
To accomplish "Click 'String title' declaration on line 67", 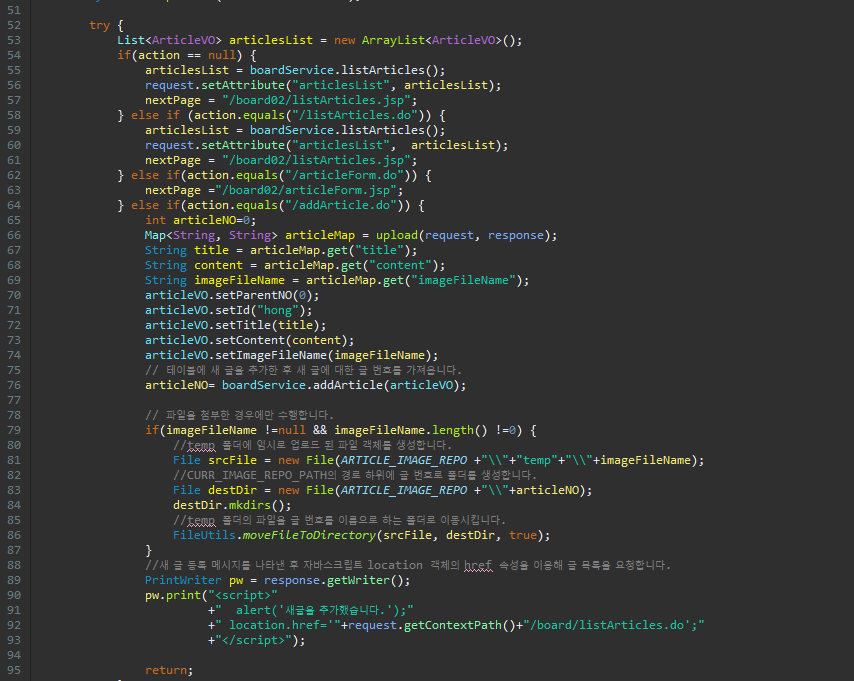I will click(187, 250).
